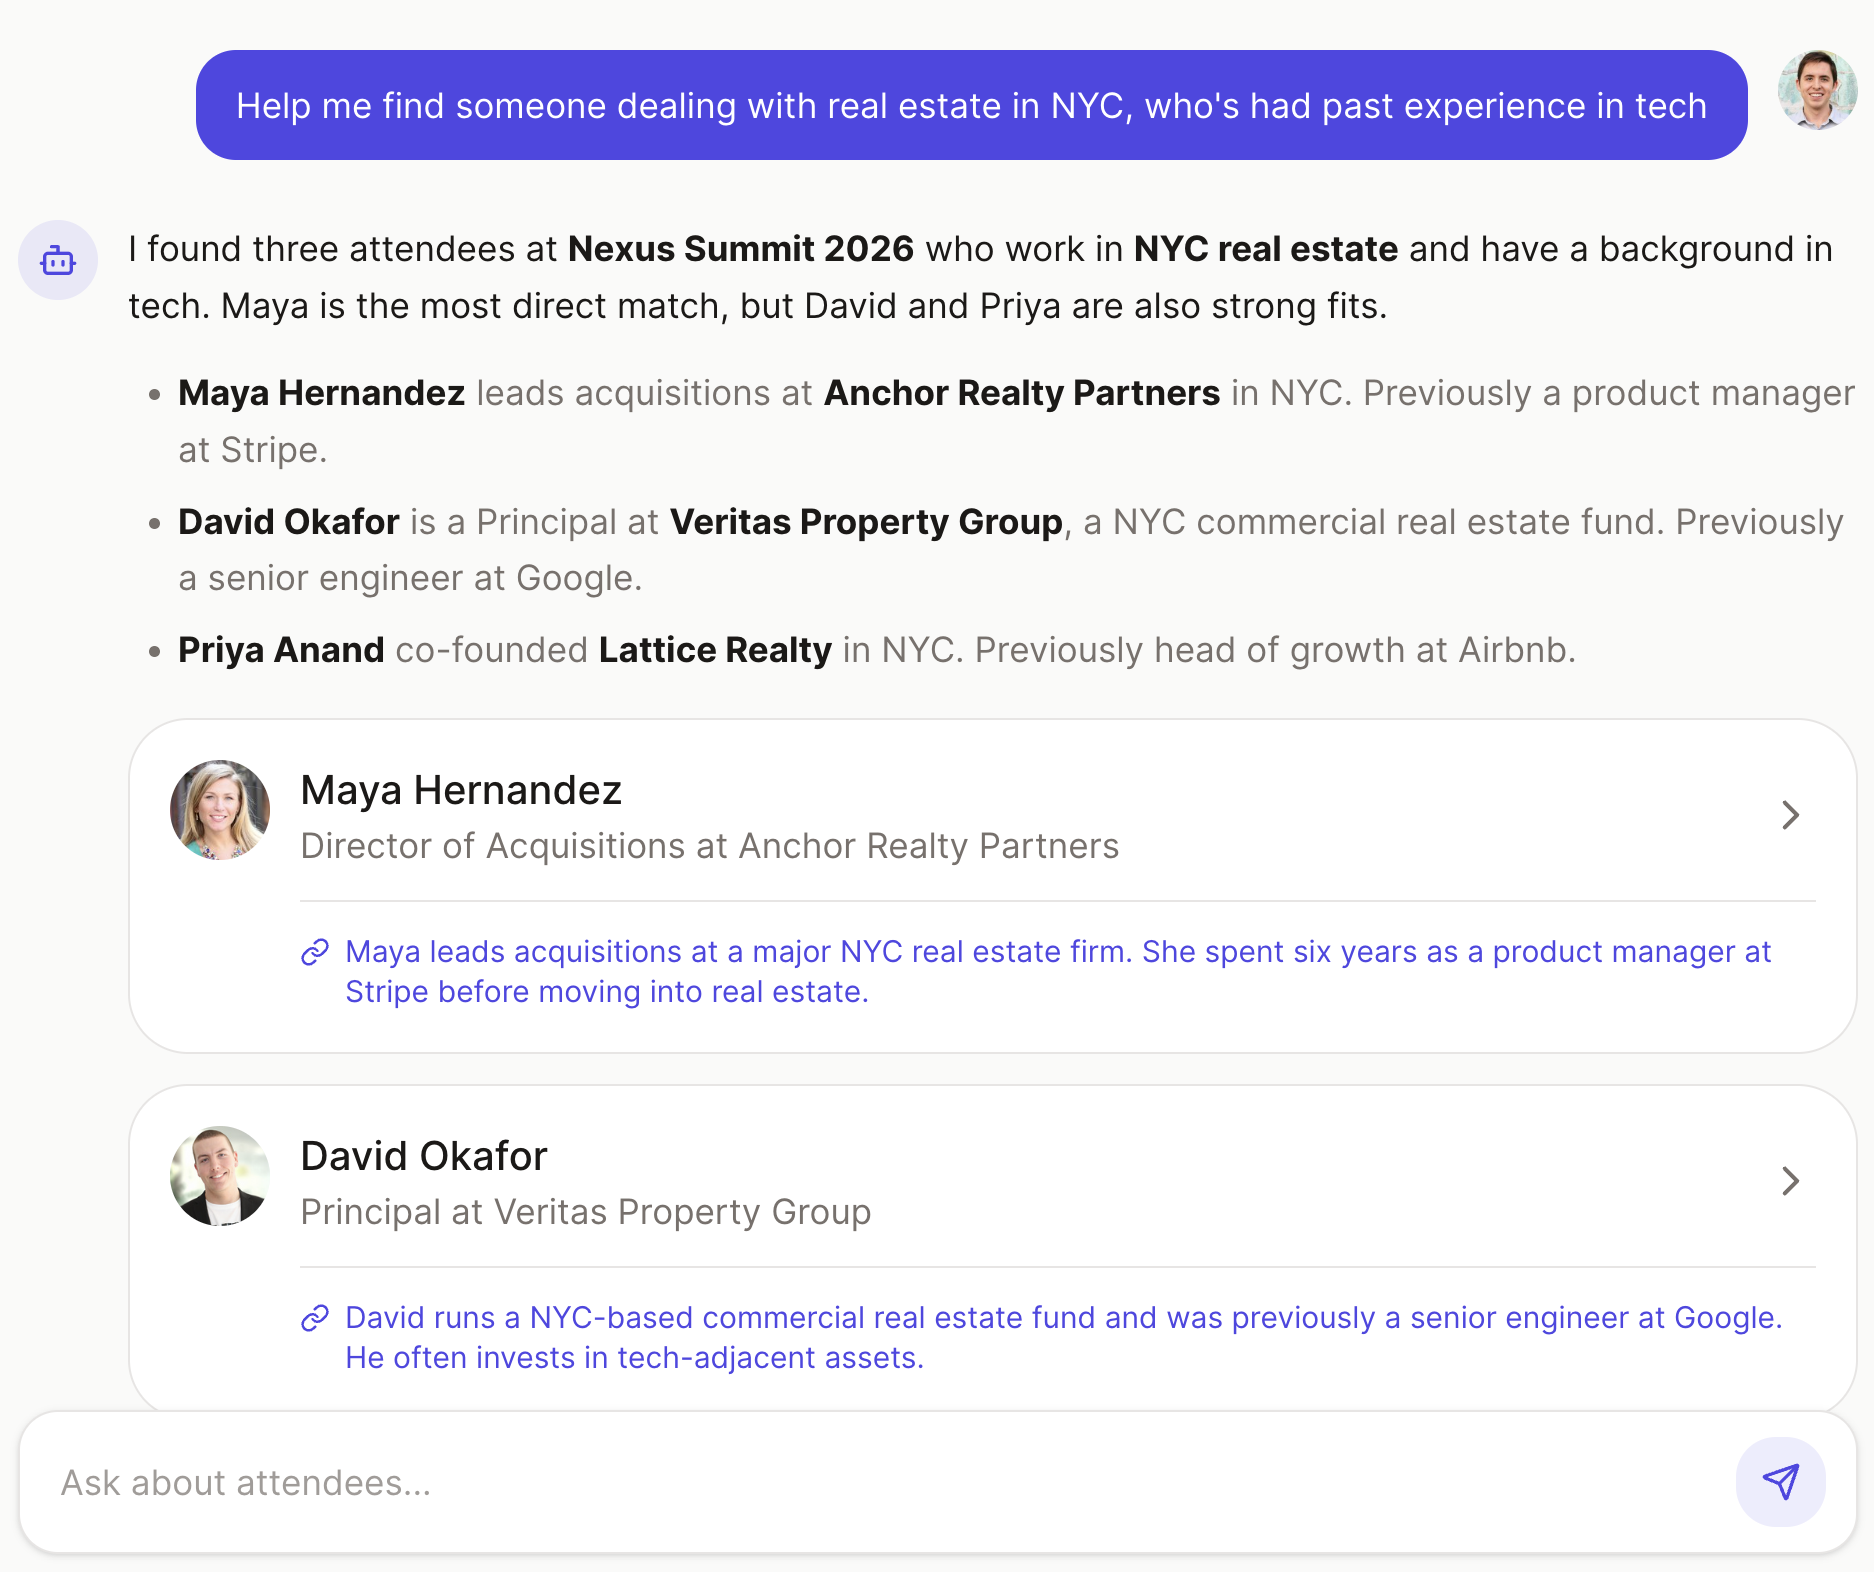Click the Nexus Summit 2026 mention

click(x=740, y=249)
